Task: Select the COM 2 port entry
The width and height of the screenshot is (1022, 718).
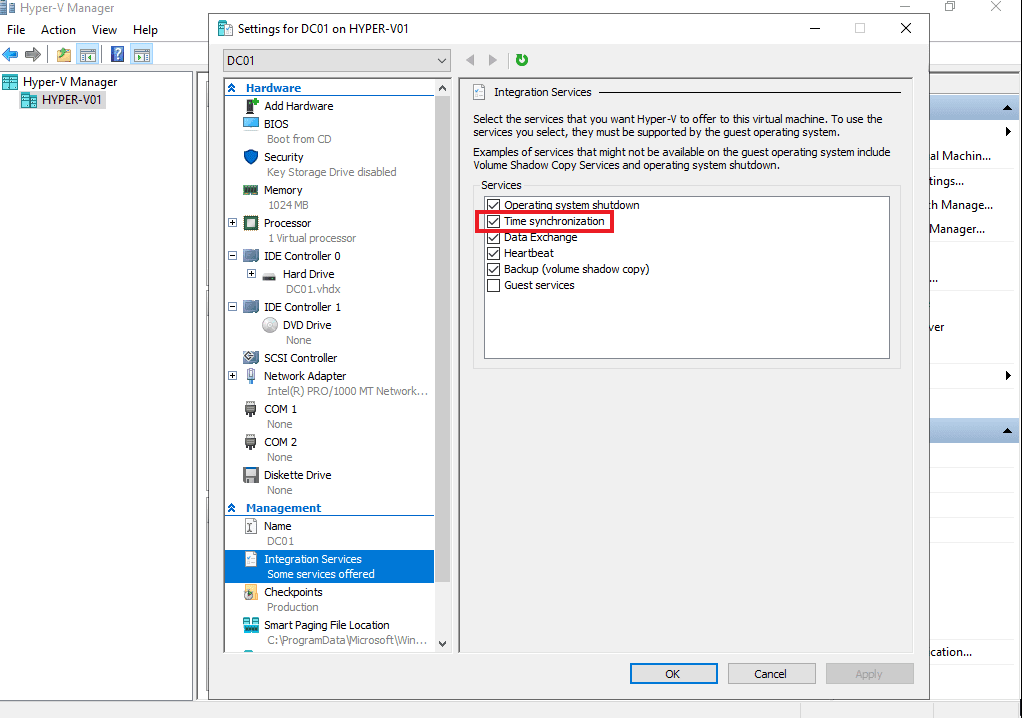Action: point(280,442)
